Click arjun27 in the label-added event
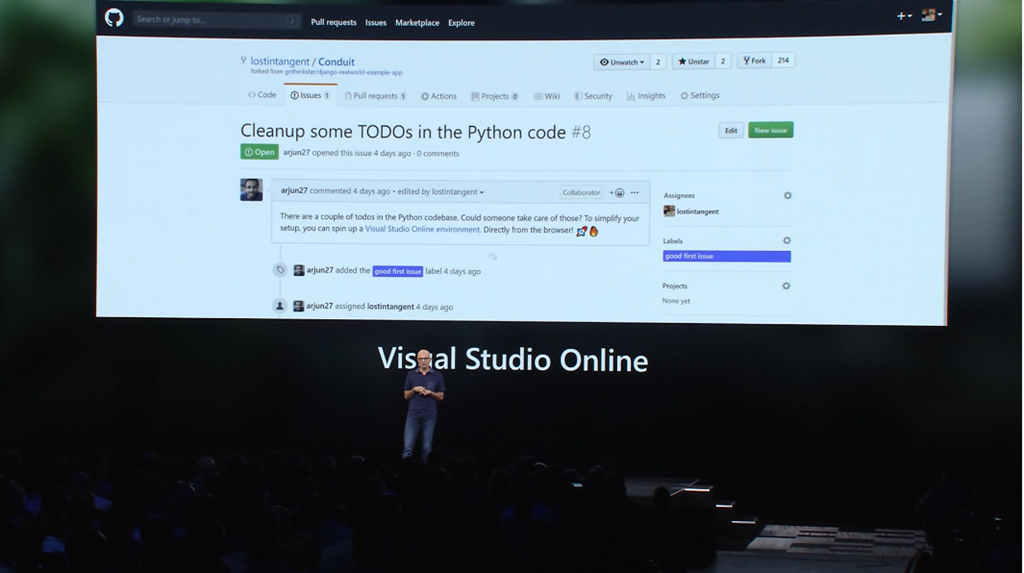The height and width of the screenshot is (573, 1024). pos(320,270)
